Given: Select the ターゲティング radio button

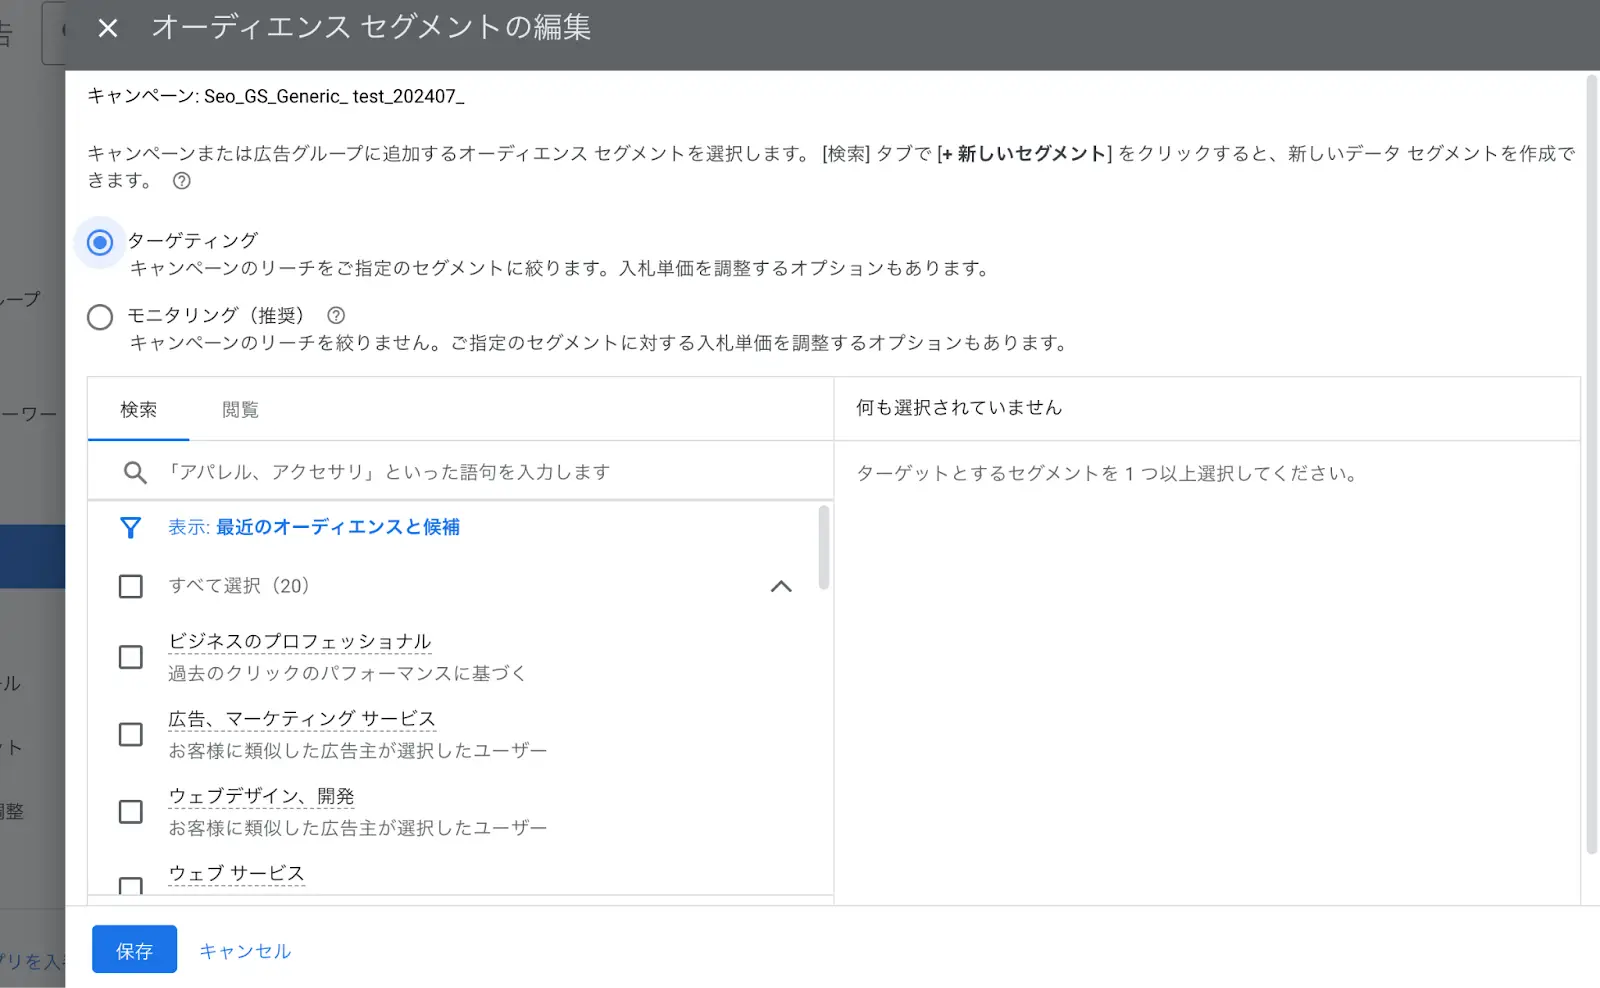Looking at the screenshot, I should click(99, 241).
